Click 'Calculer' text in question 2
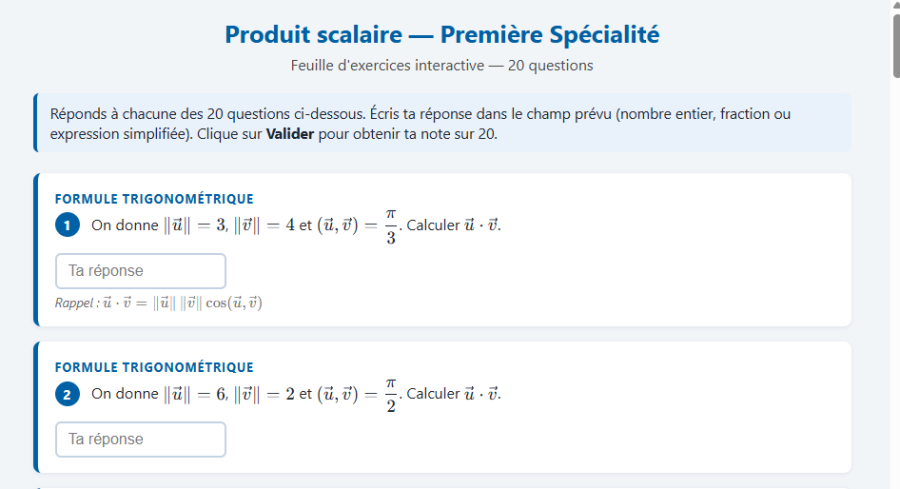The height and width of the screenshot is (489, 900). (x=433, y=394)
